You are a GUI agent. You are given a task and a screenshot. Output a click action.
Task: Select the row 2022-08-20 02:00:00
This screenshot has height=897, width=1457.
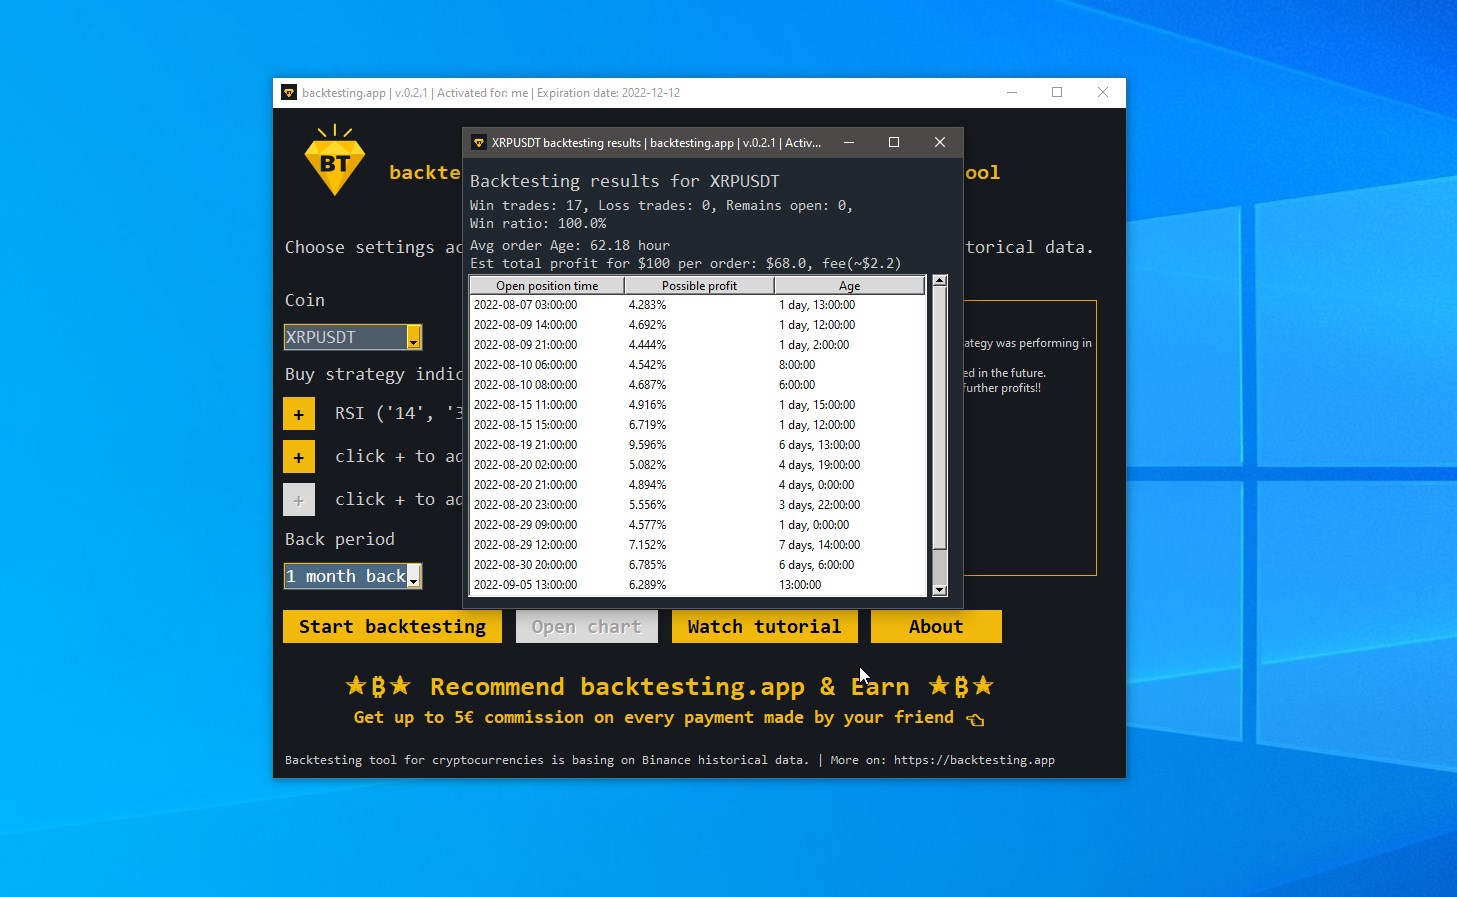[698, 465]
